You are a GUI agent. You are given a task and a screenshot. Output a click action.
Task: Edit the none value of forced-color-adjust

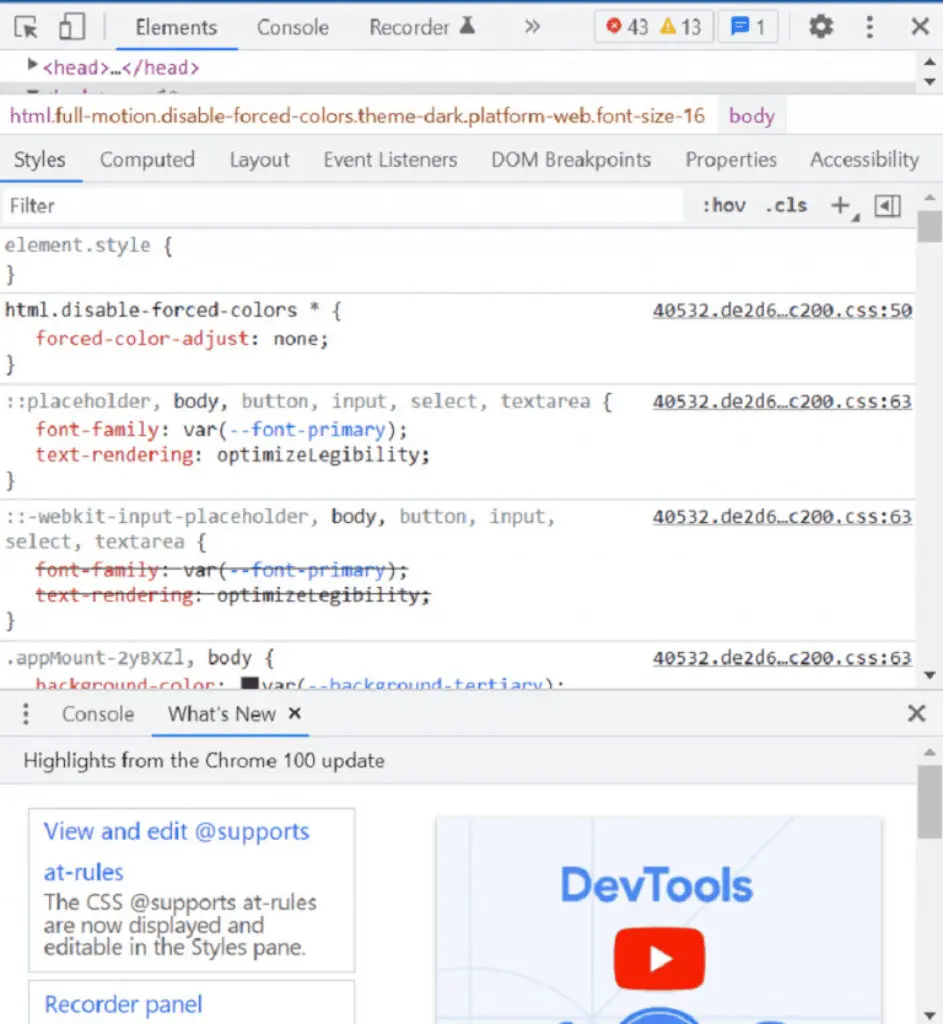pyautogui.click(x=295, y=339)
